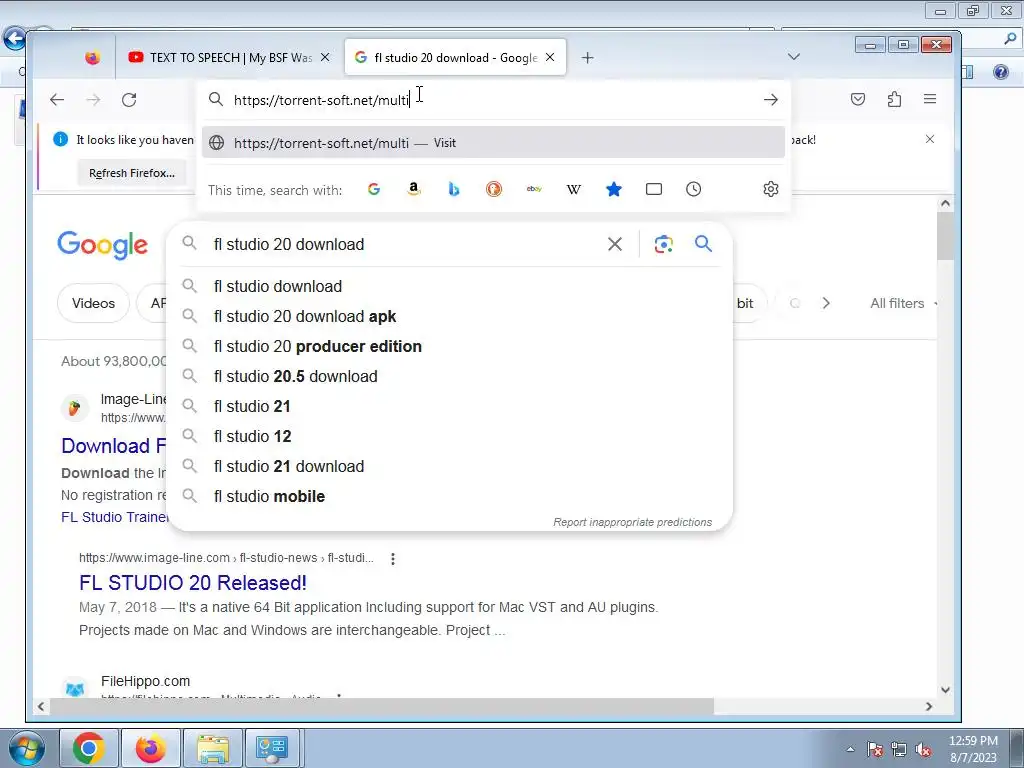Viewport: 1024px width, 768px height.
Task: Choose suggestion fl studio mobile
Action: [x=450, y=496]
